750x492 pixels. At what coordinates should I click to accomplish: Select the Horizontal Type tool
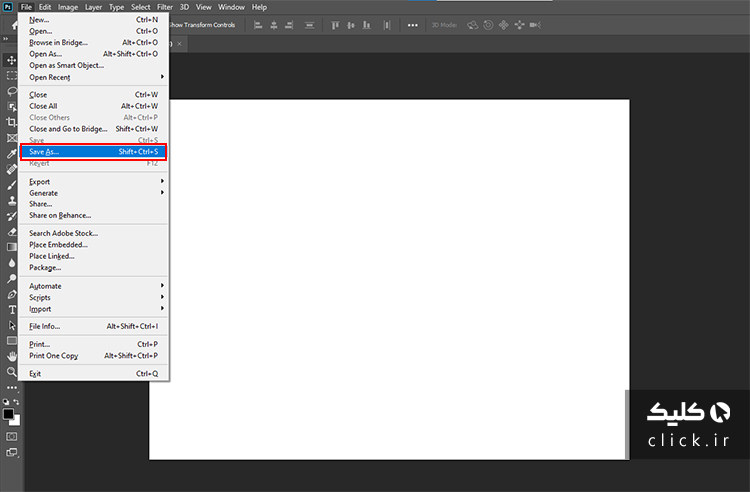point(11,310)
